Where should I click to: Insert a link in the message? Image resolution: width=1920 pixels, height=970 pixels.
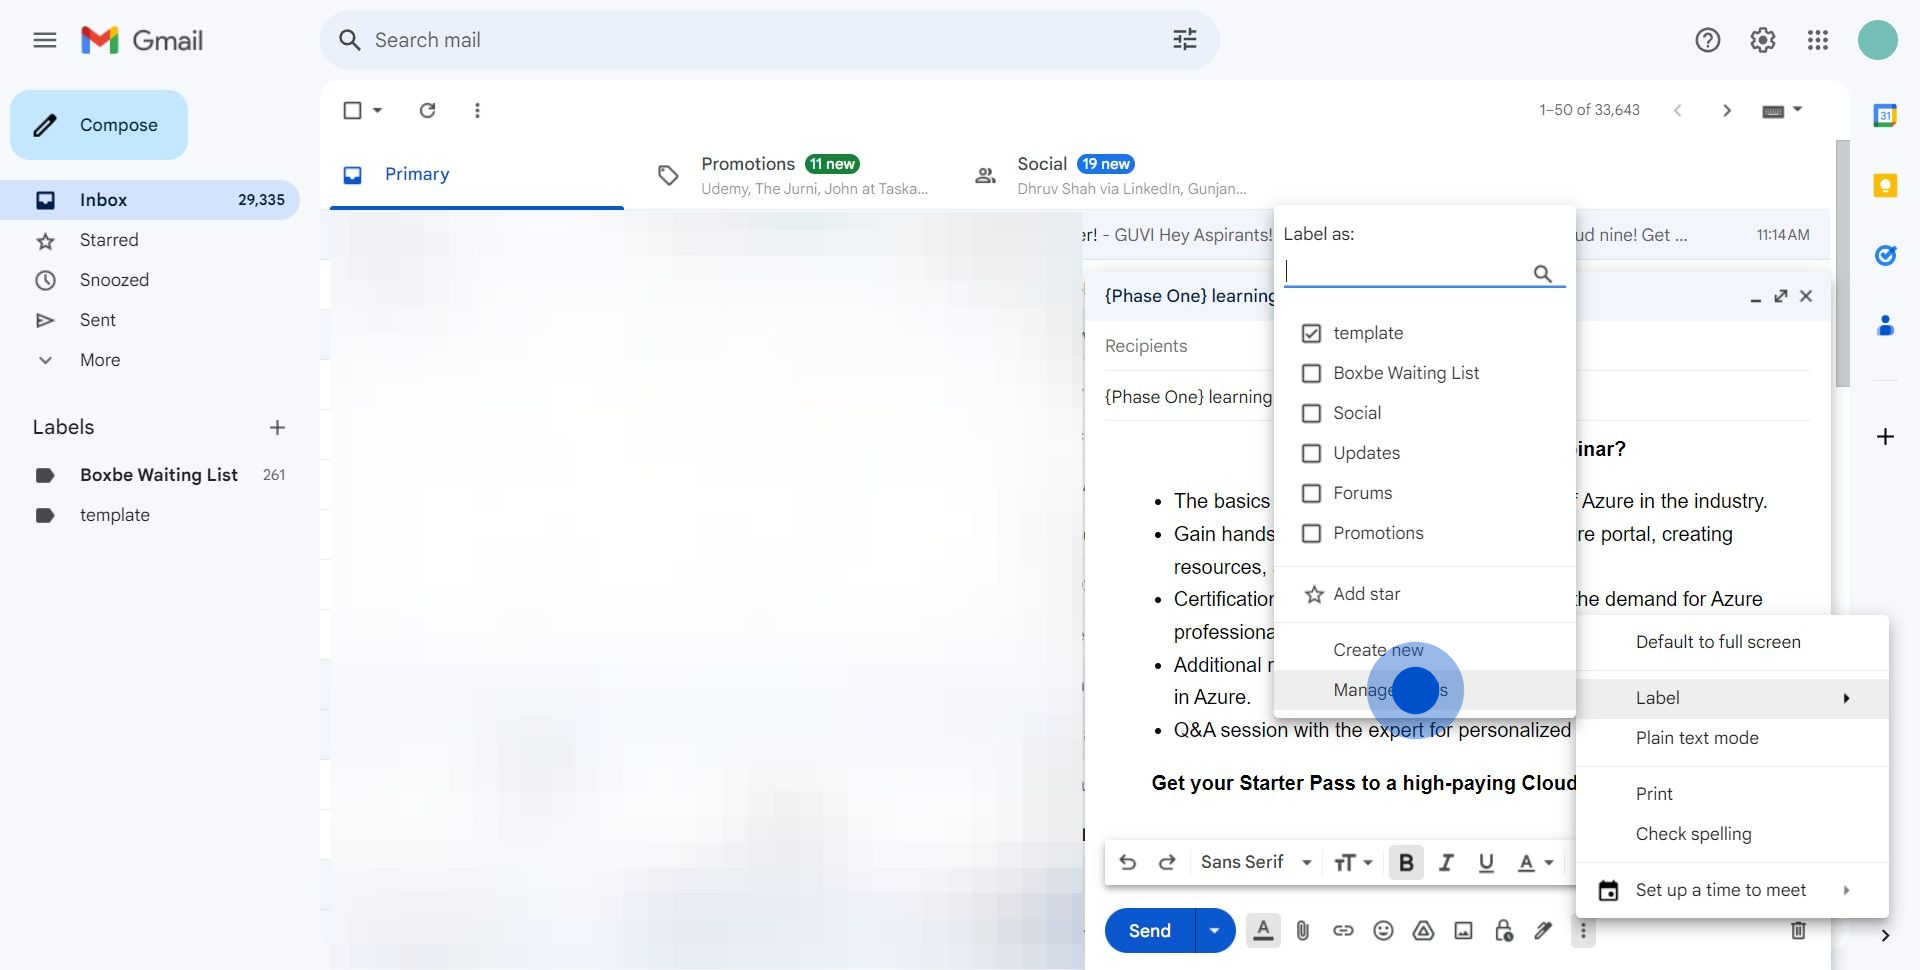pos(1343,931)
